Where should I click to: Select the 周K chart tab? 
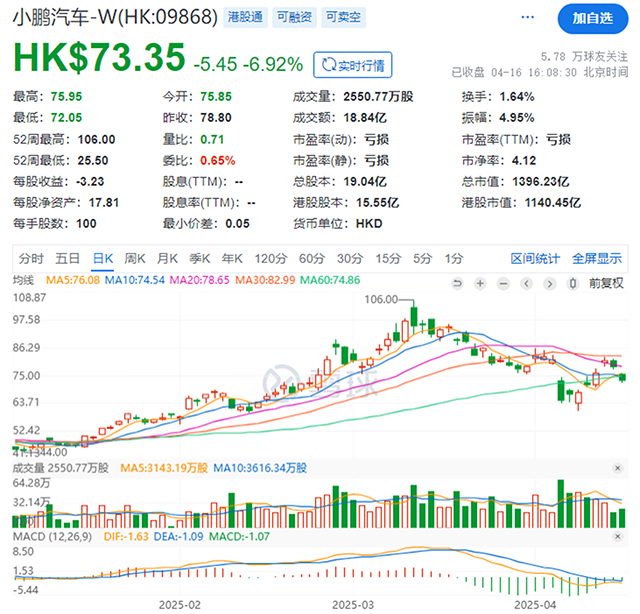tap(135, 258)
